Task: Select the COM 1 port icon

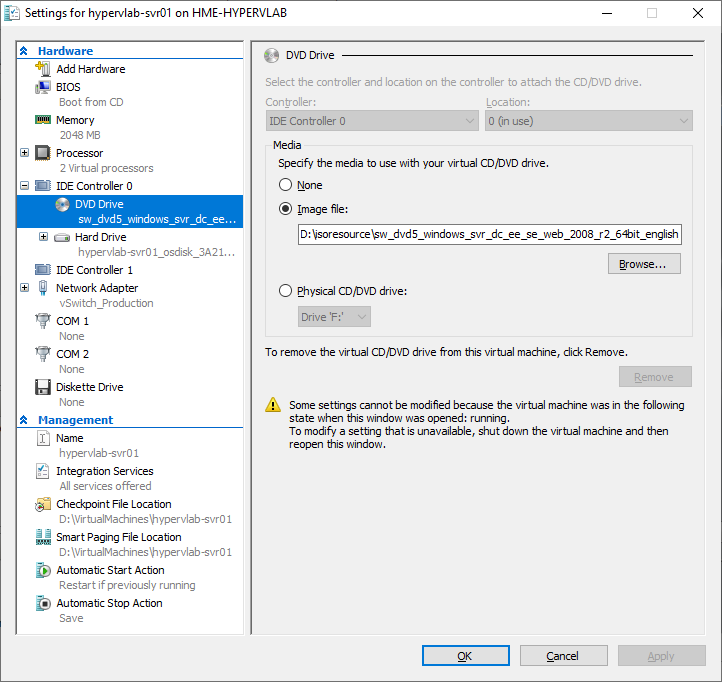Action: pyautogui.click(x=43, y=321)
